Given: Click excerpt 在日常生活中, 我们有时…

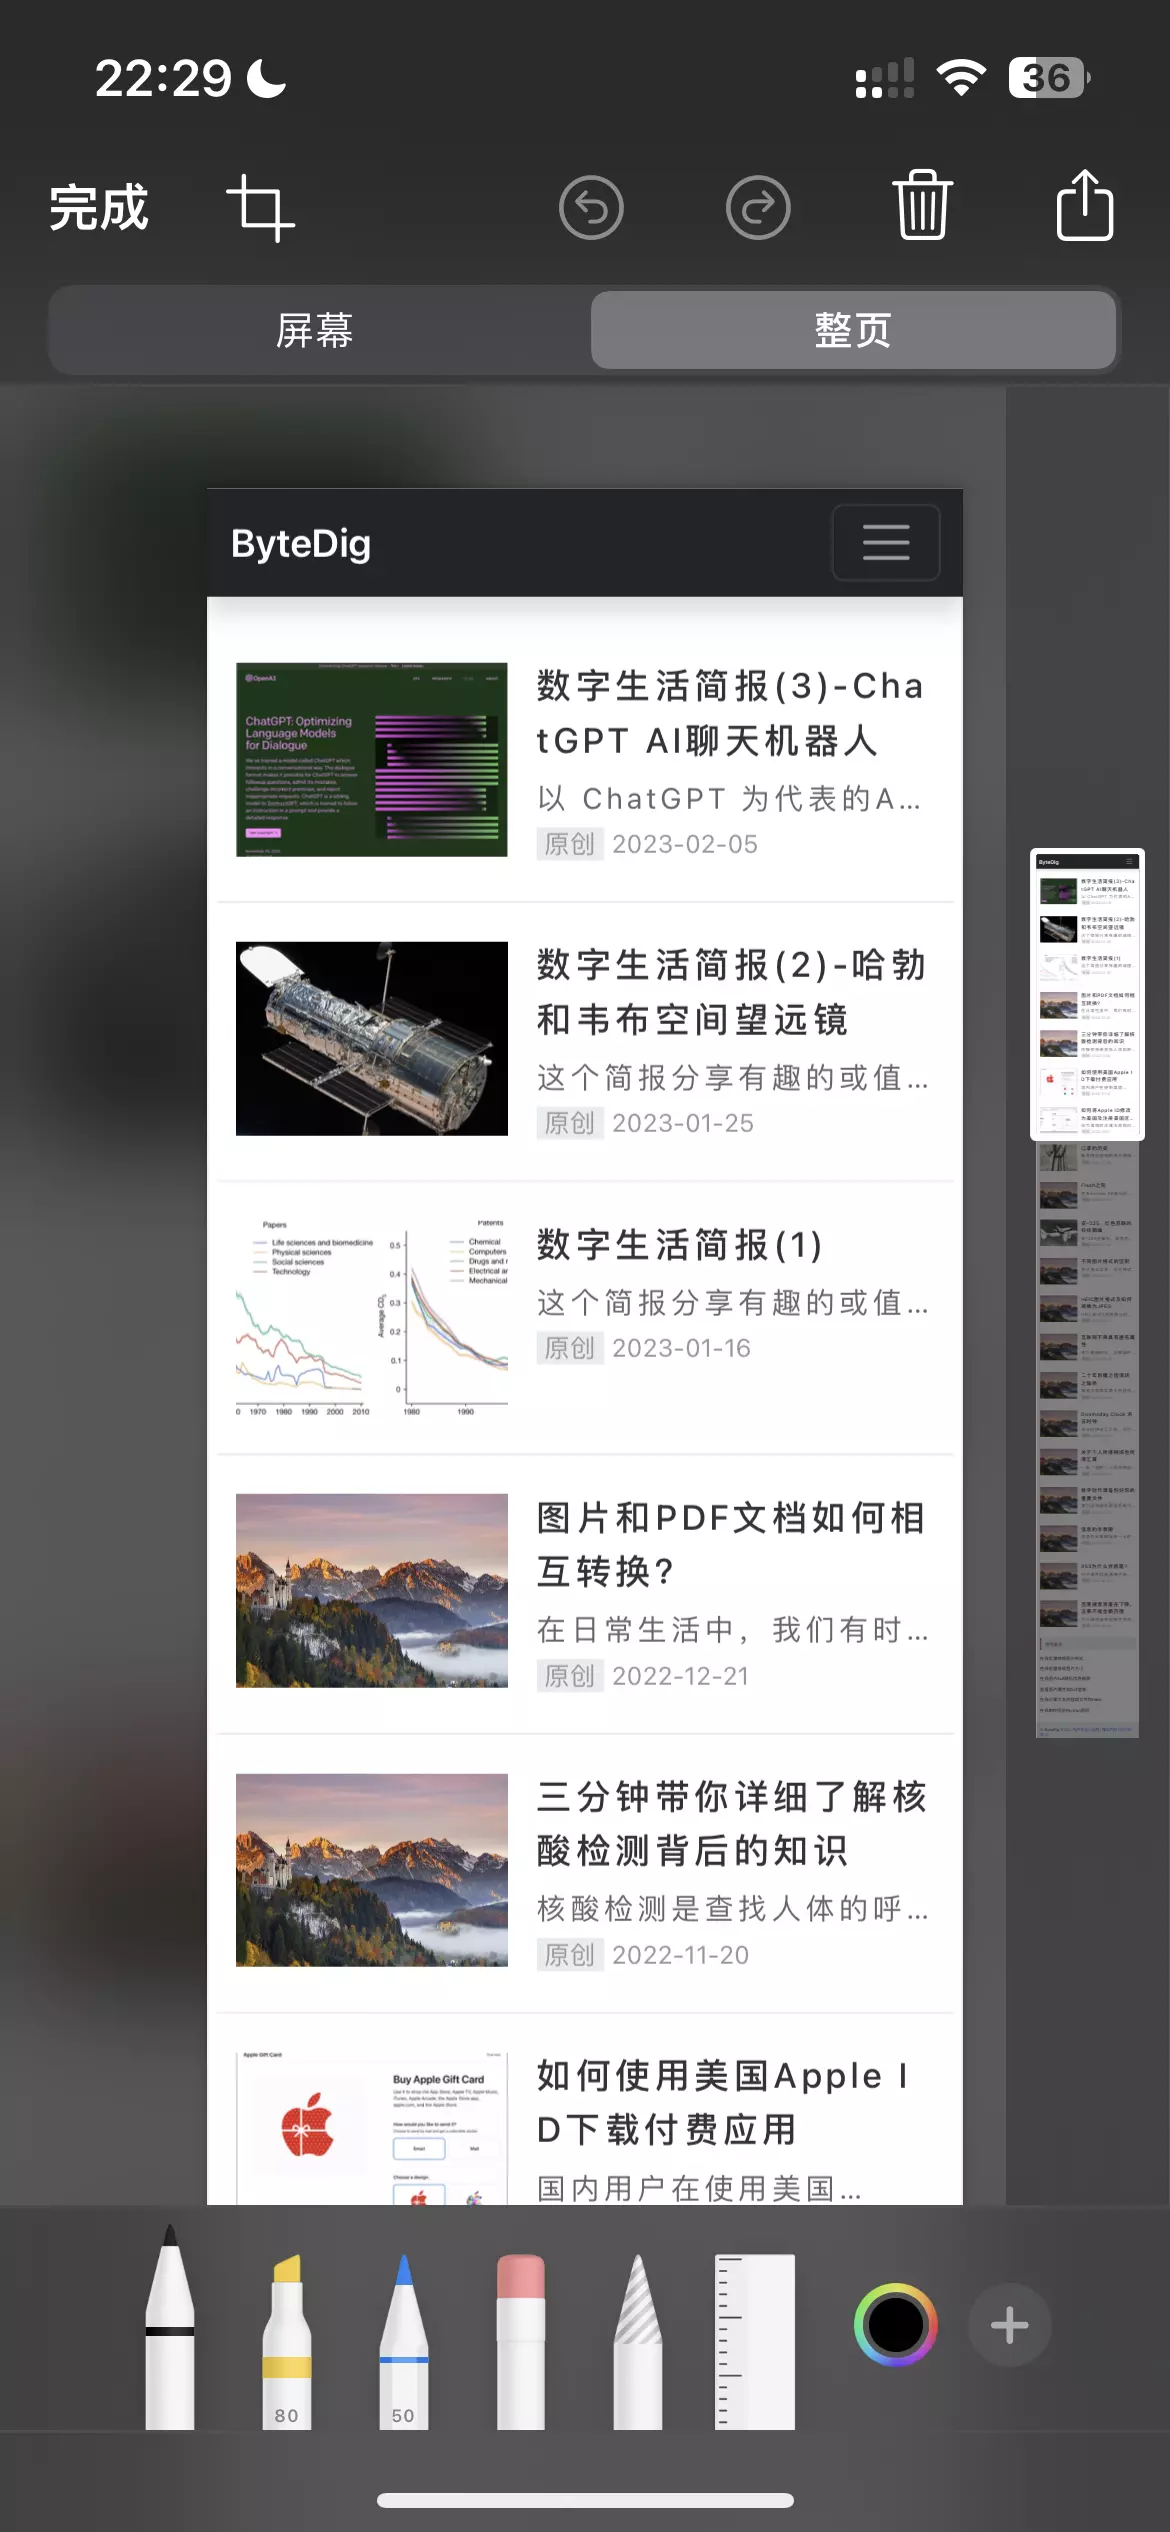Looking at the screenshot, I should point(732,1630).
